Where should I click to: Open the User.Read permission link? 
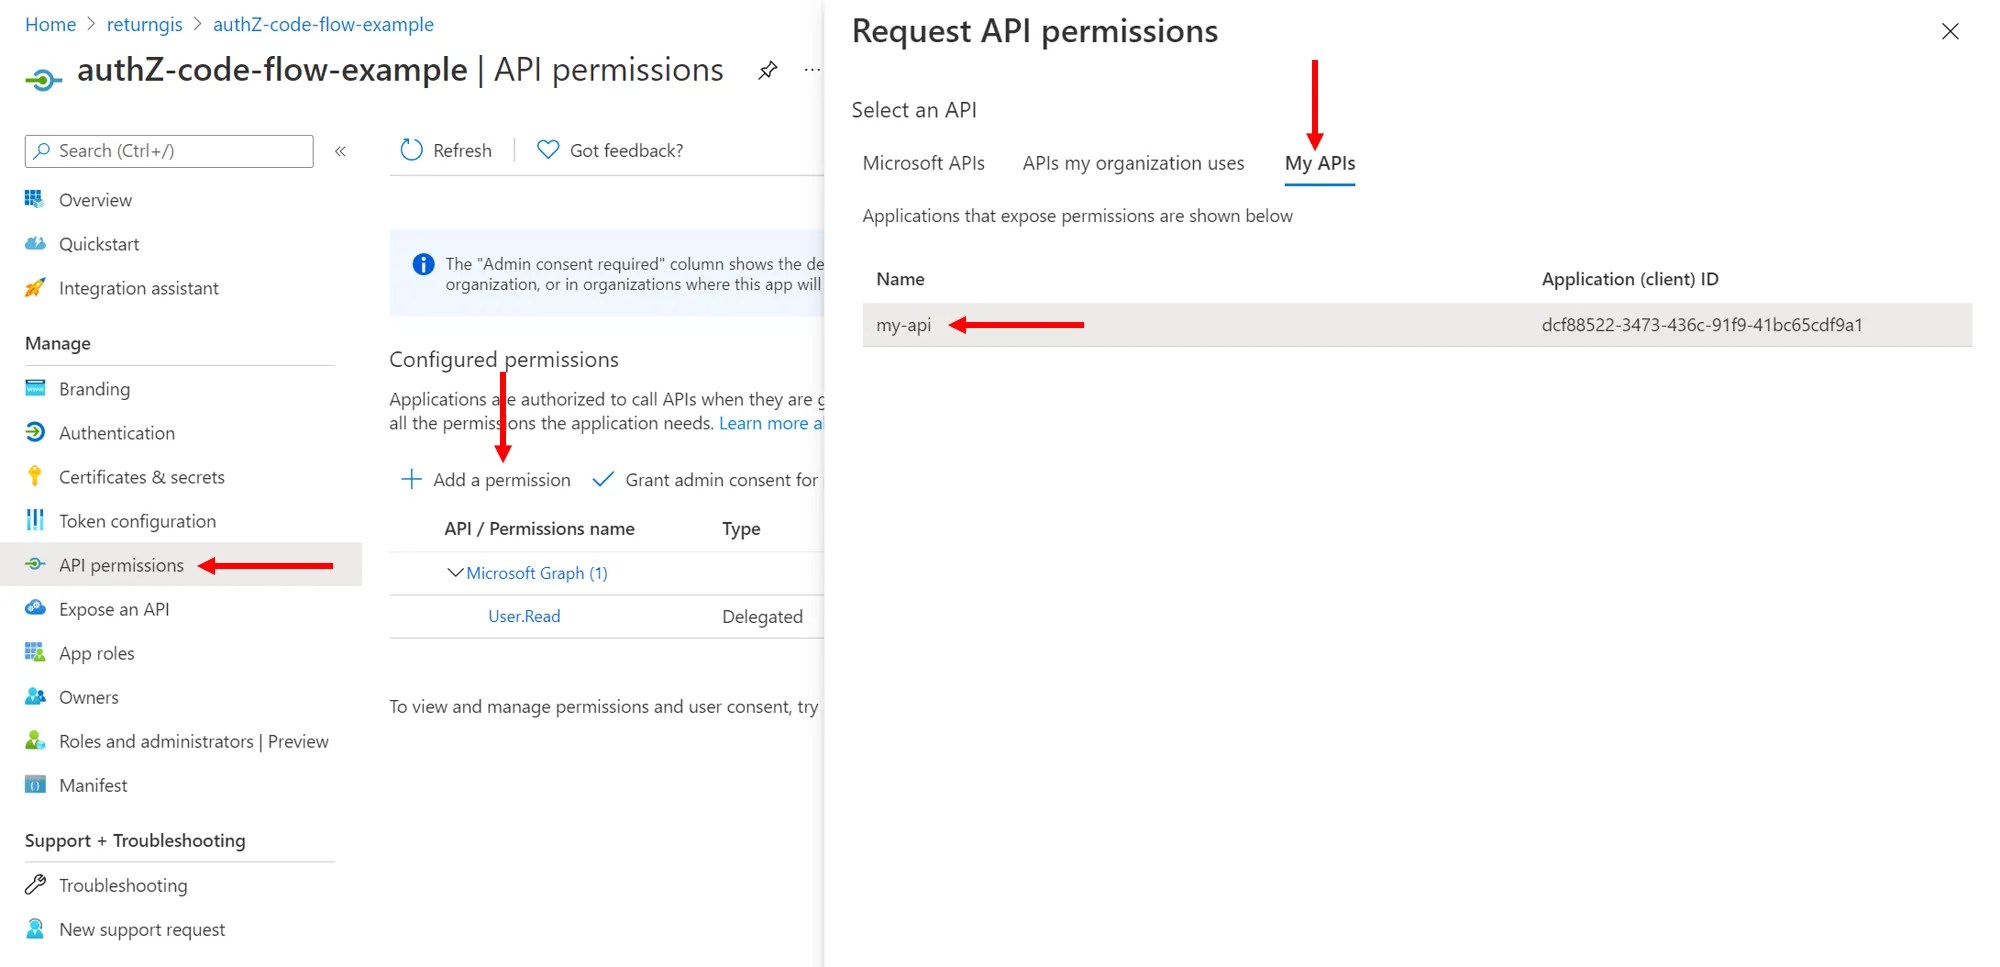(524, 616)
